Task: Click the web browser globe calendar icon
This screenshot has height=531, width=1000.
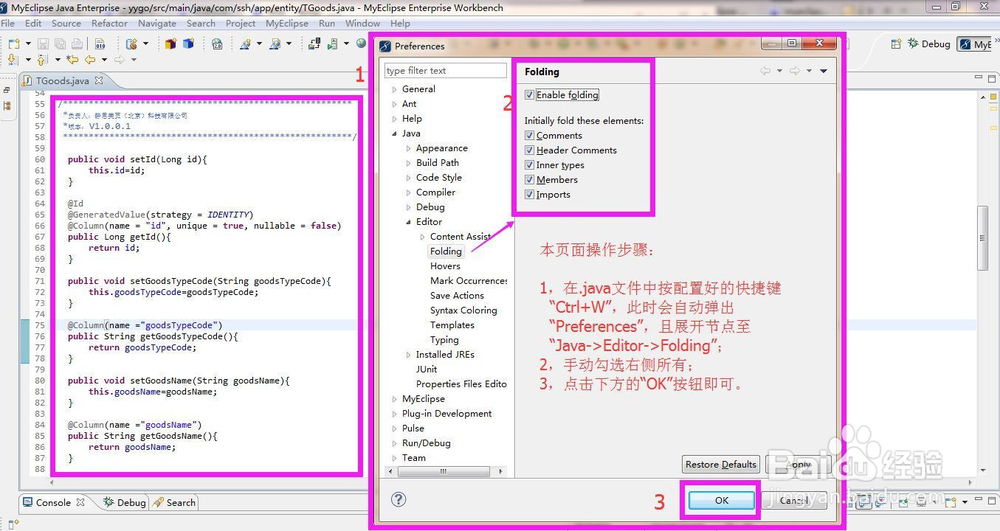Action: pos(217,44)
